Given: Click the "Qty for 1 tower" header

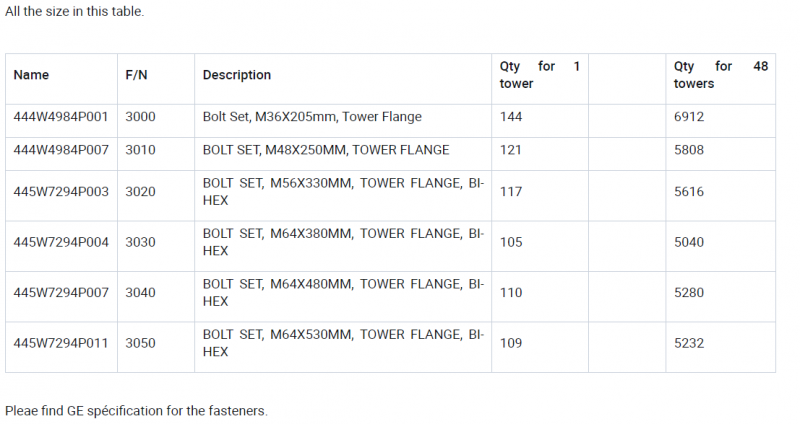Looking at the screenshot, I should 539,75.
